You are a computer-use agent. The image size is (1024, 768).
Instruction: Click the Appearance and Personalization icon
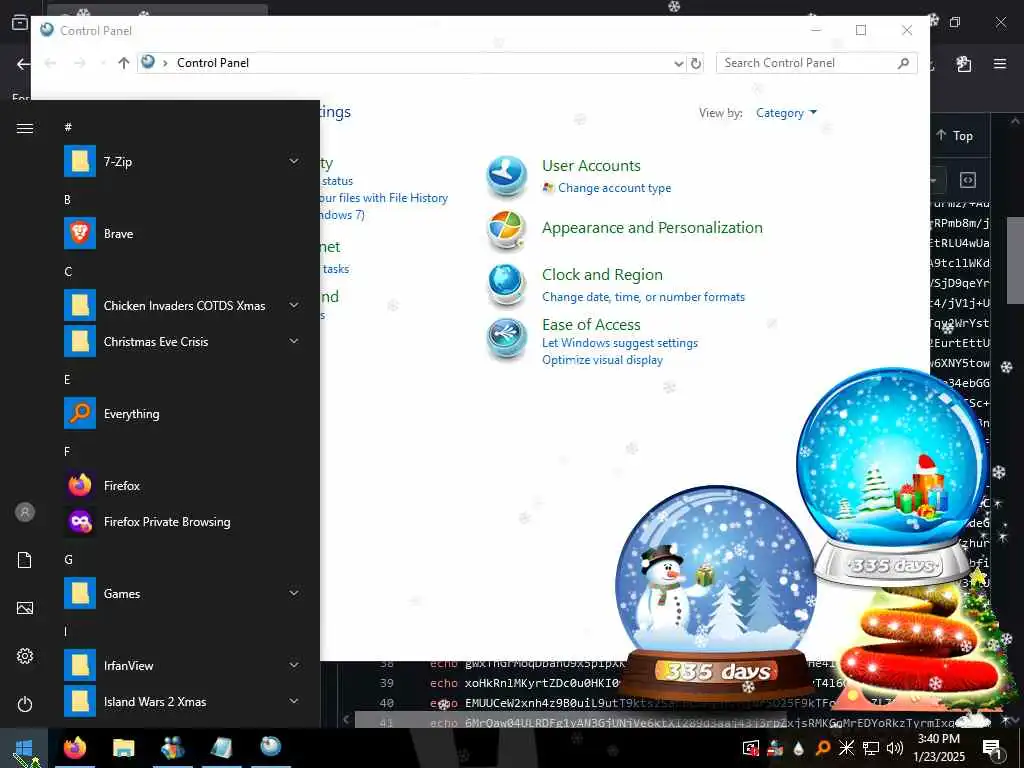[x=507, y=230]
